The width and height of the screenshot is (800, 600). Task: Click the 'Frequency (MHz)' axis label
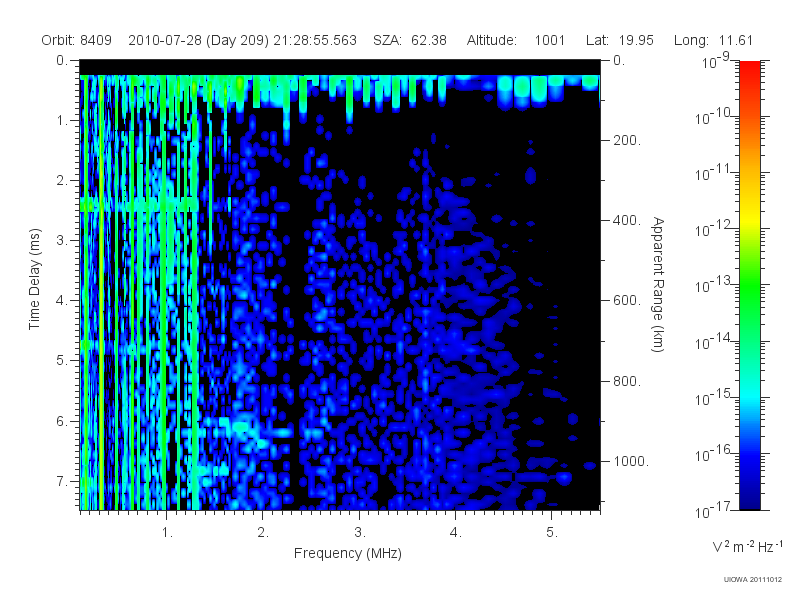[x=347, y=553]
